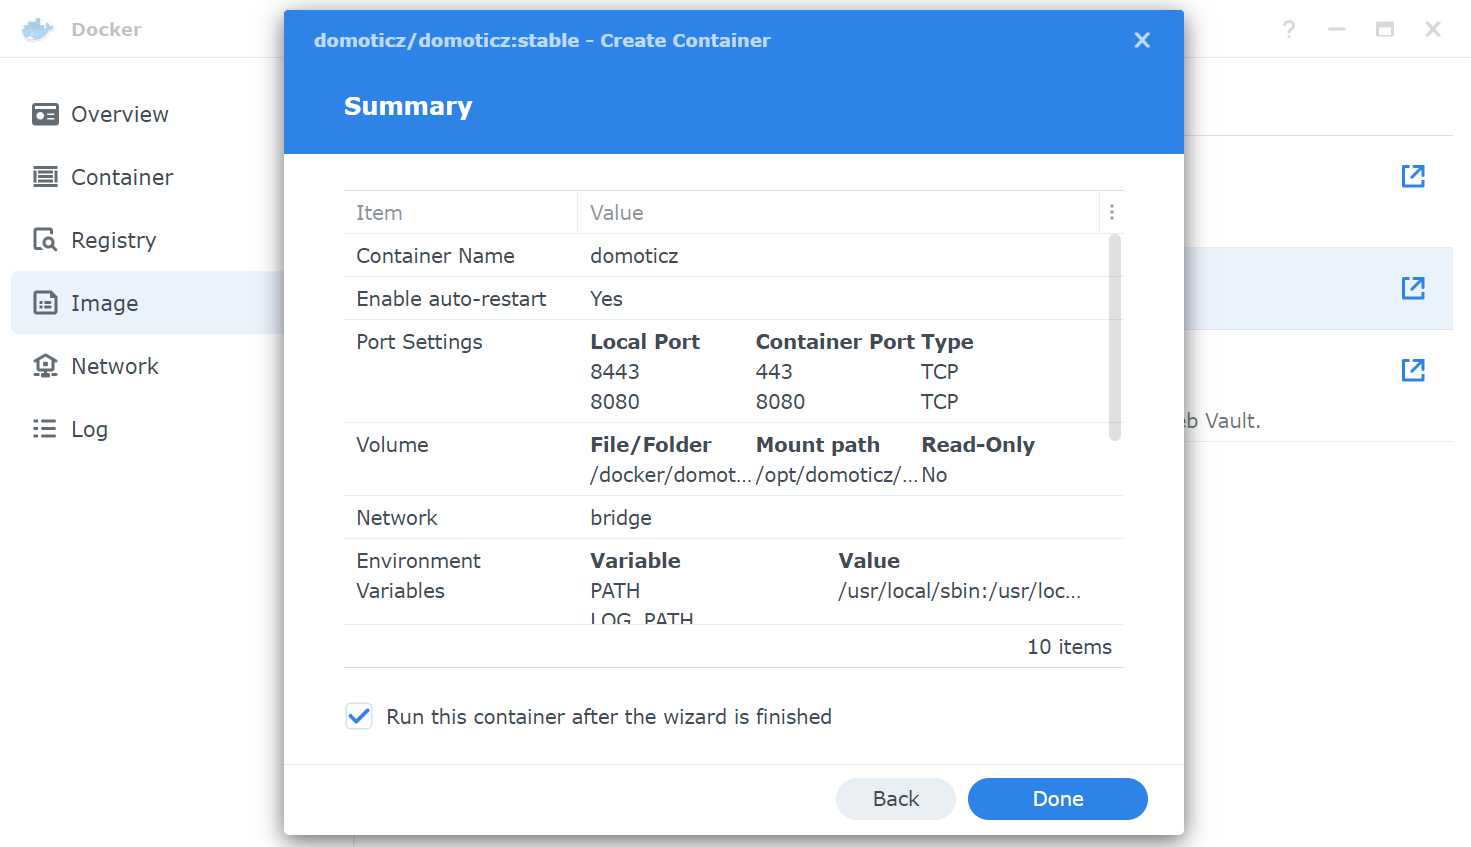Select the Container Name row value domoticz
Screen dimensions: 1471x847
click(634, 256)
